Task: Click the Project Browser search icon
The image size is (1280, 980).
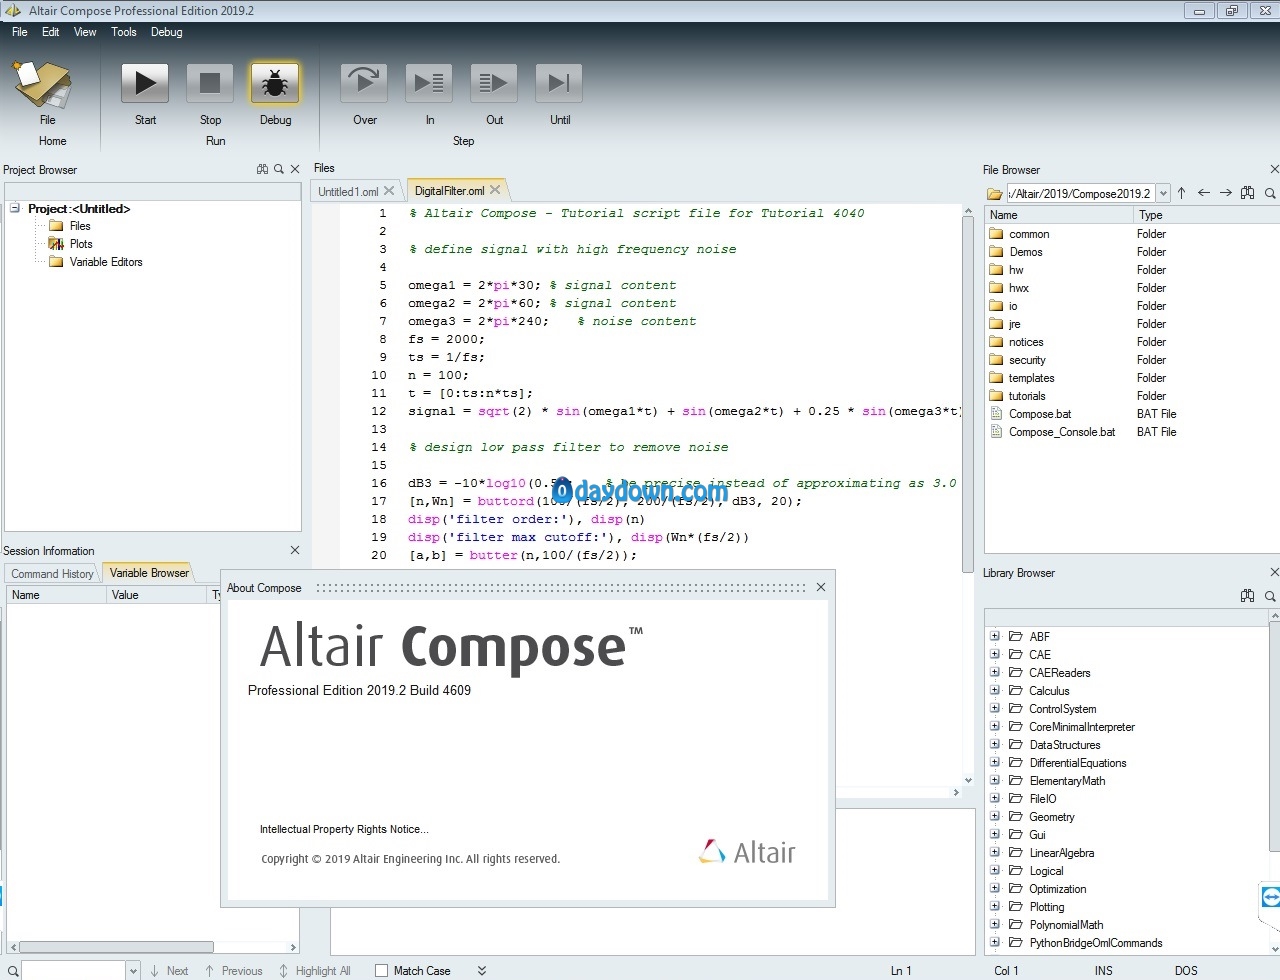Action: click(x=279, y=170)
